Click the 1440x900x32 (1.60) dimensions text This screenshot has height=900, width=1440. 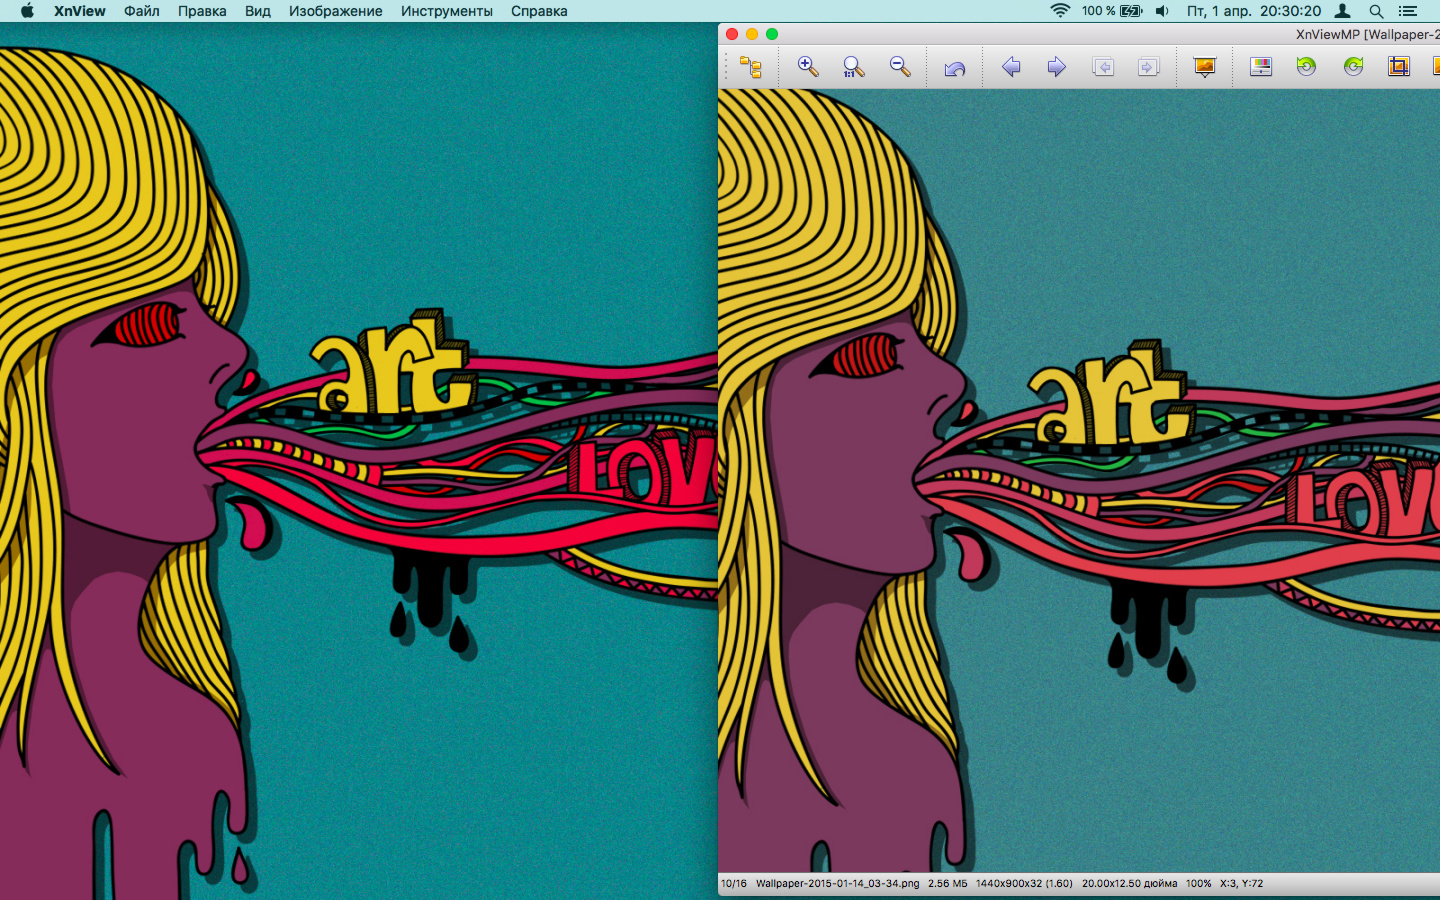click(1024, 884)
